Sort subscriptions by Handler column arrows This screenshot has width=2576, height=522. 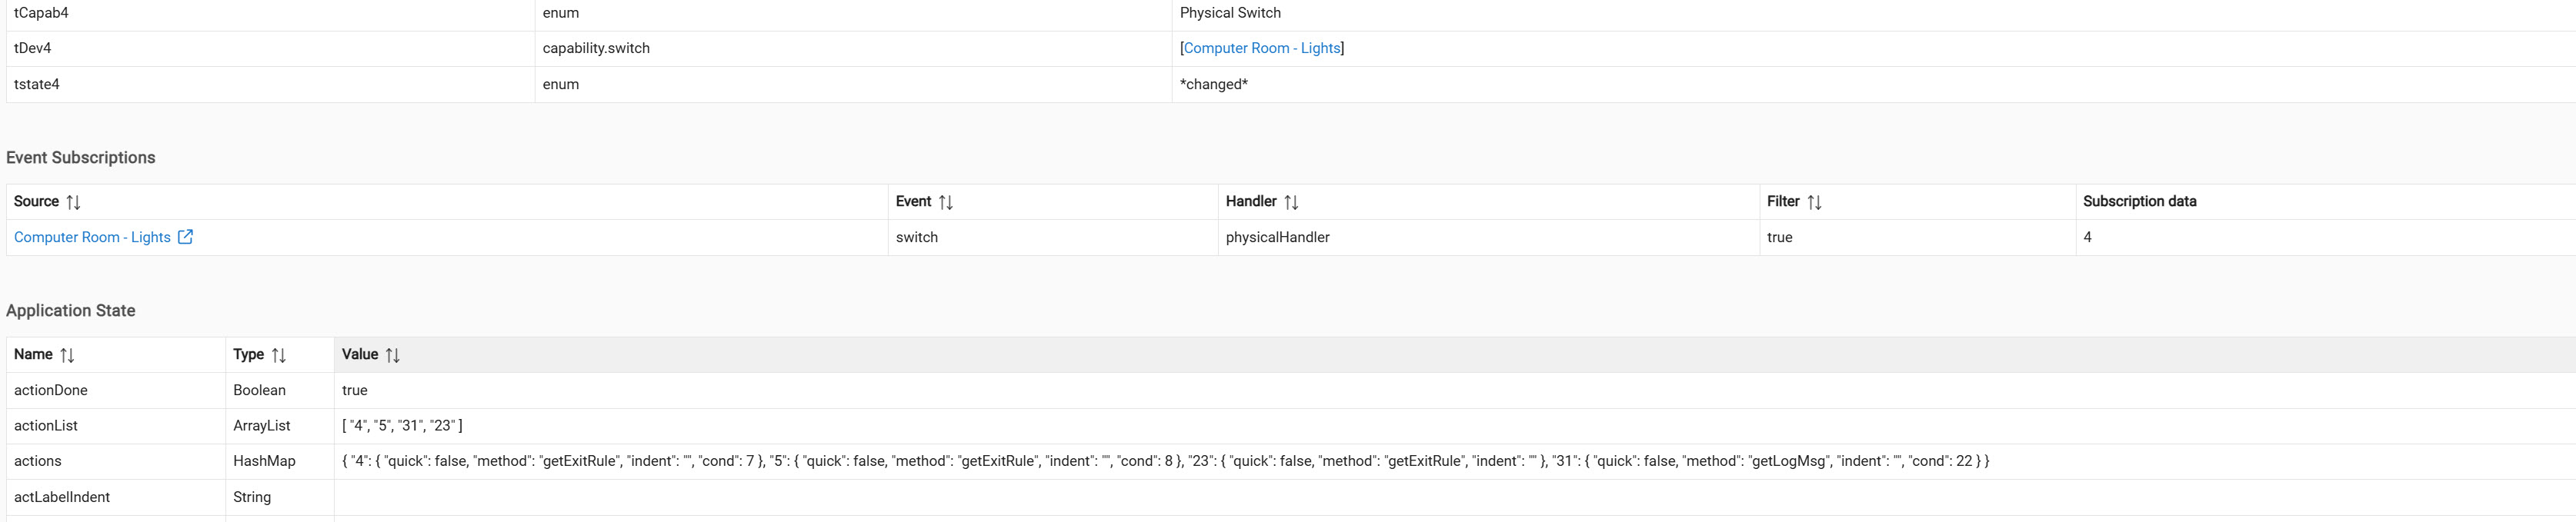[x=1291, y=202]
